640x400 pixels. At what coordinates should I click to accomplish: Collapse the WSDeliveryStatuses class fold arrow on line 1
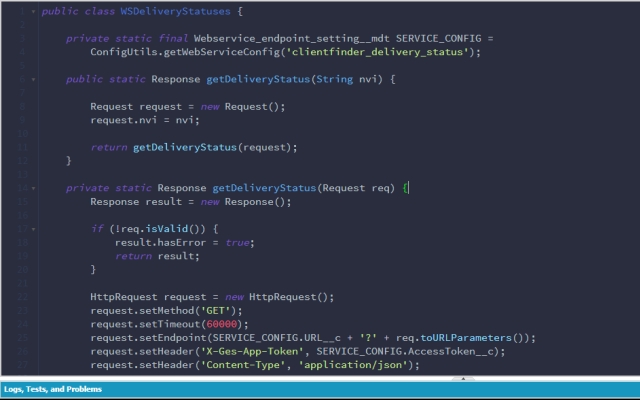33,11
